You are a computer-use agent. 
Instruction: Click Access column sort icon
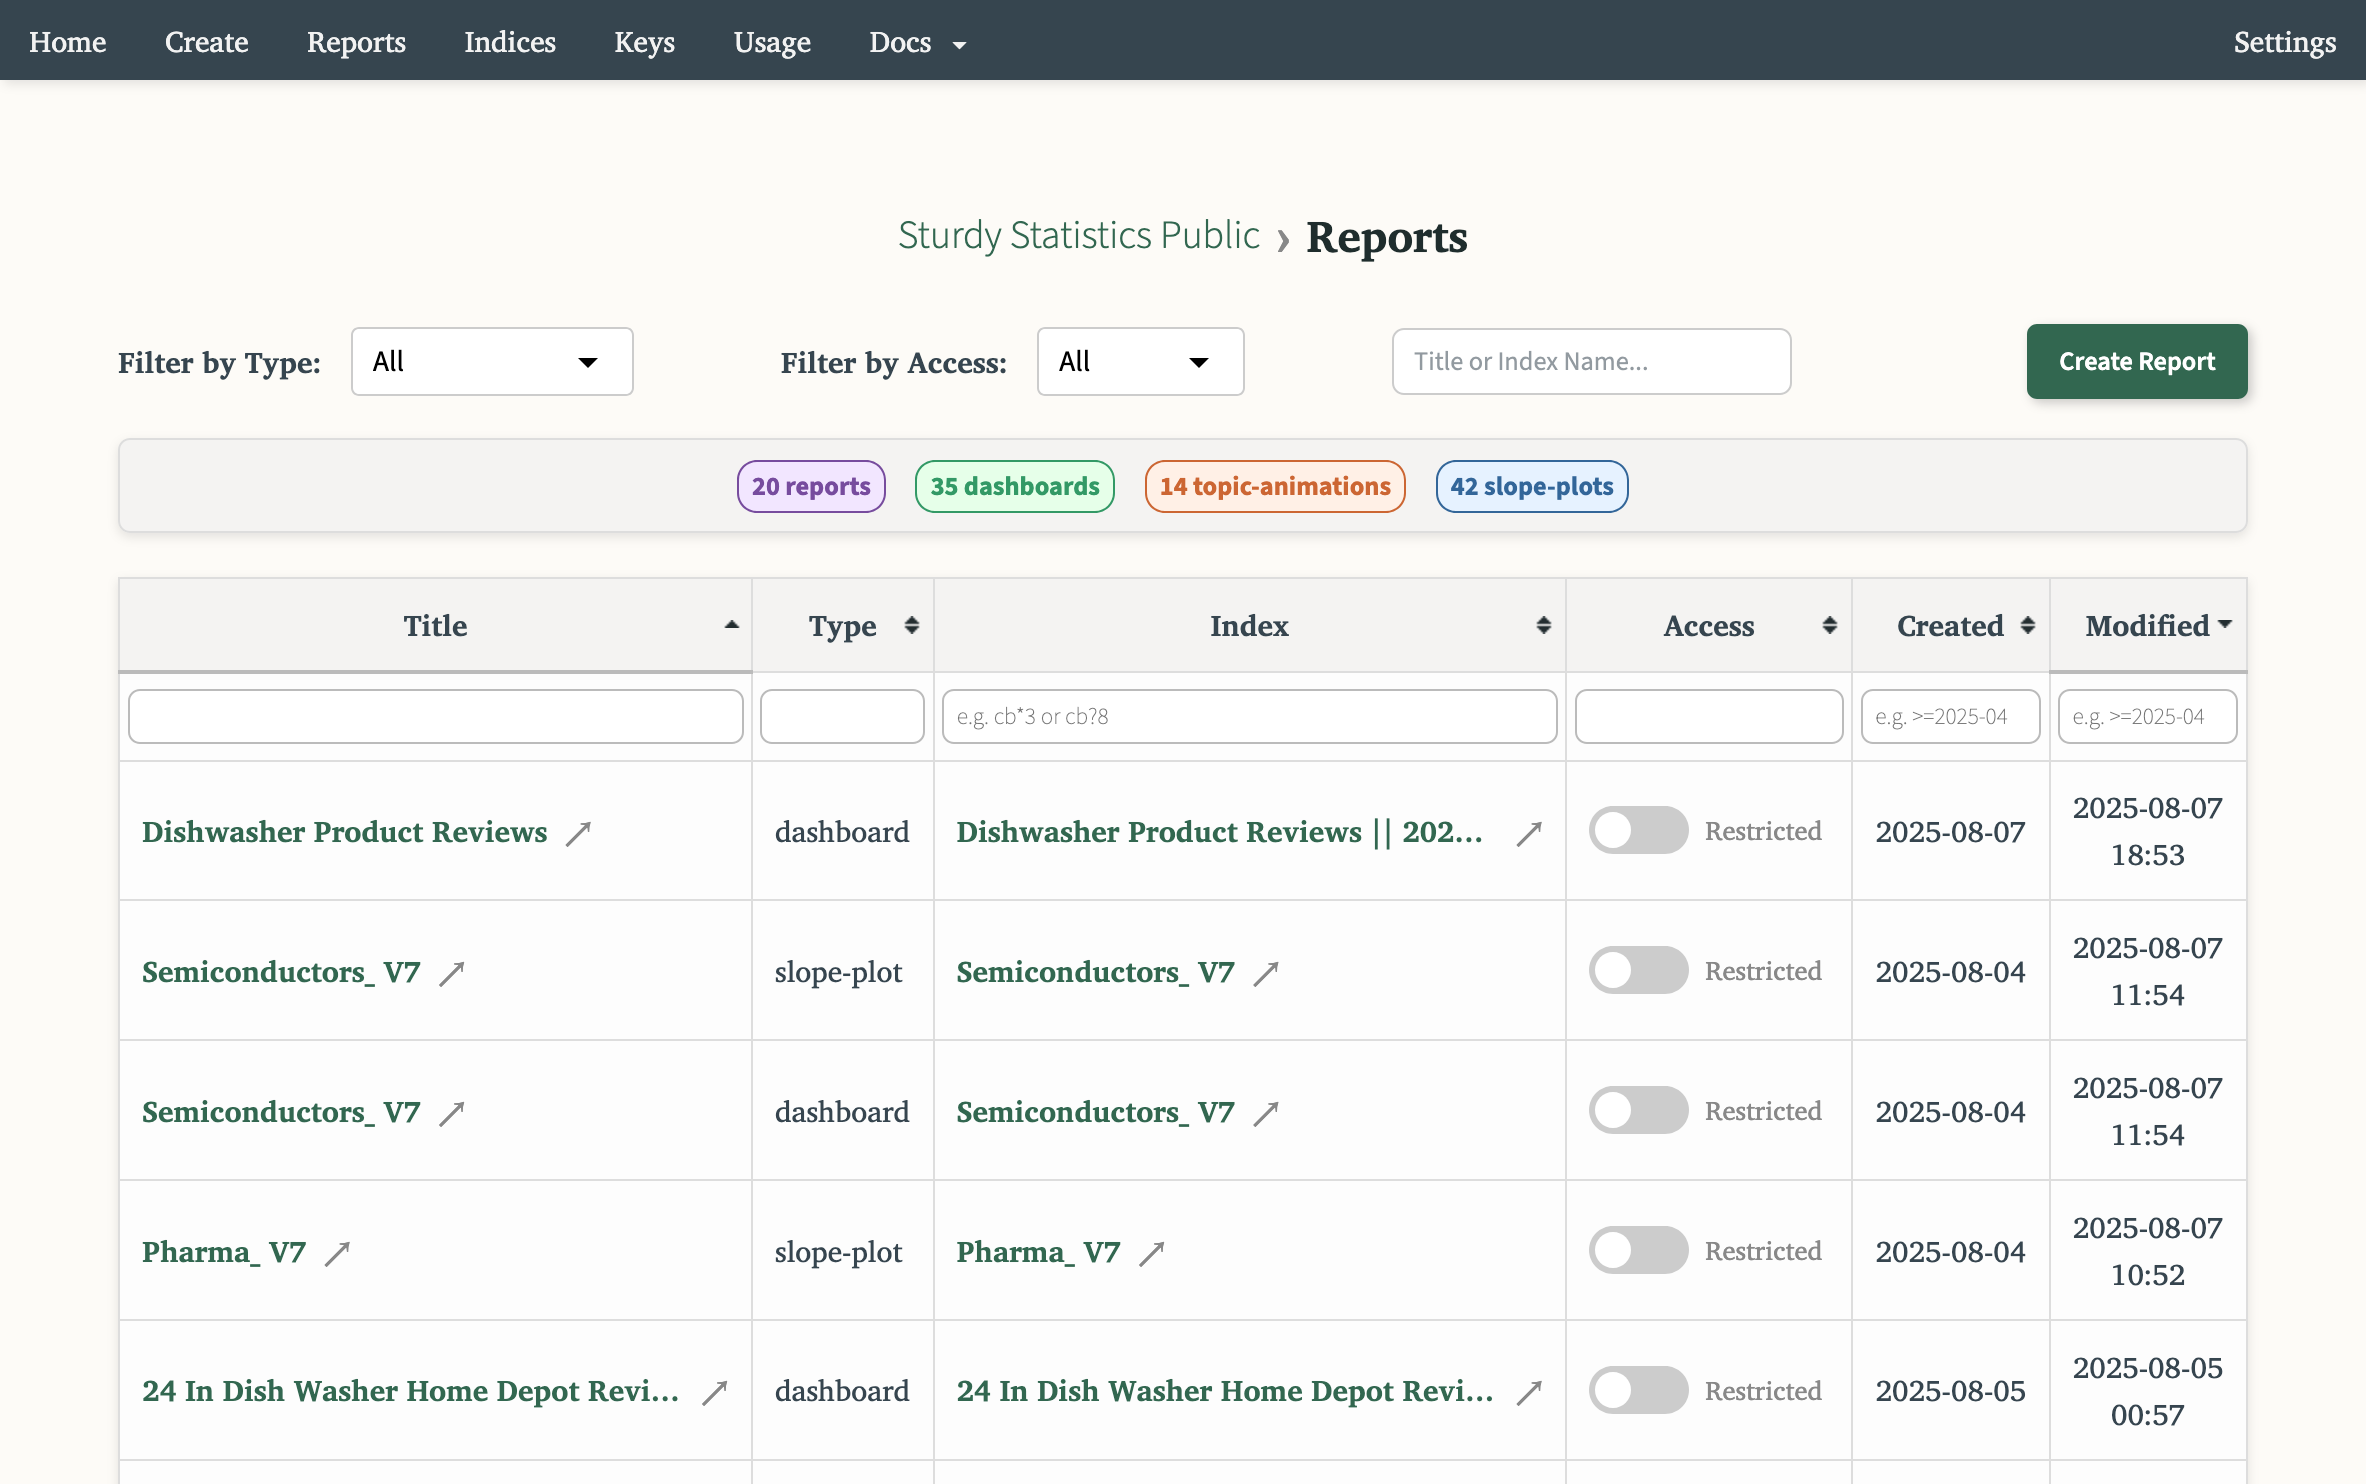coord(1829,626)
